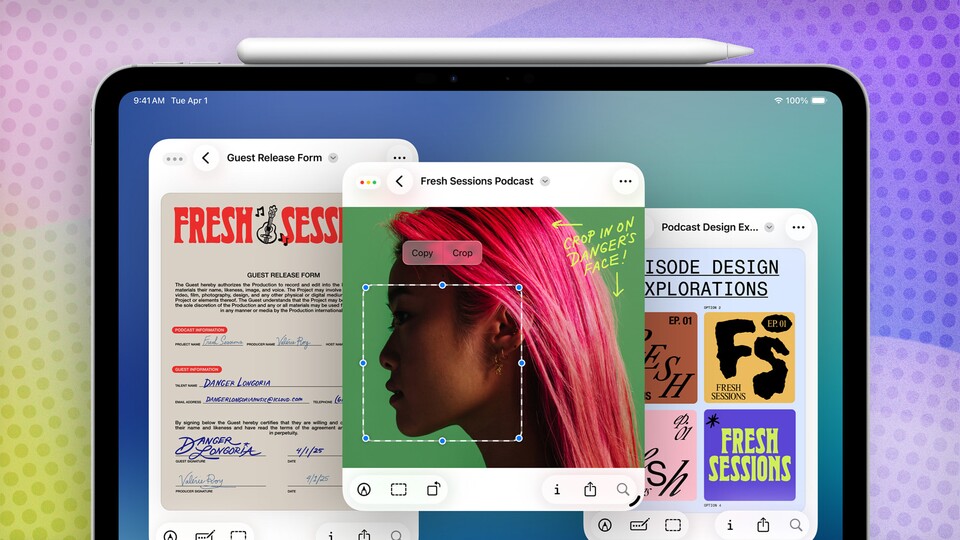Open the form-fill icon in Podcast Design toolbar

639,525
